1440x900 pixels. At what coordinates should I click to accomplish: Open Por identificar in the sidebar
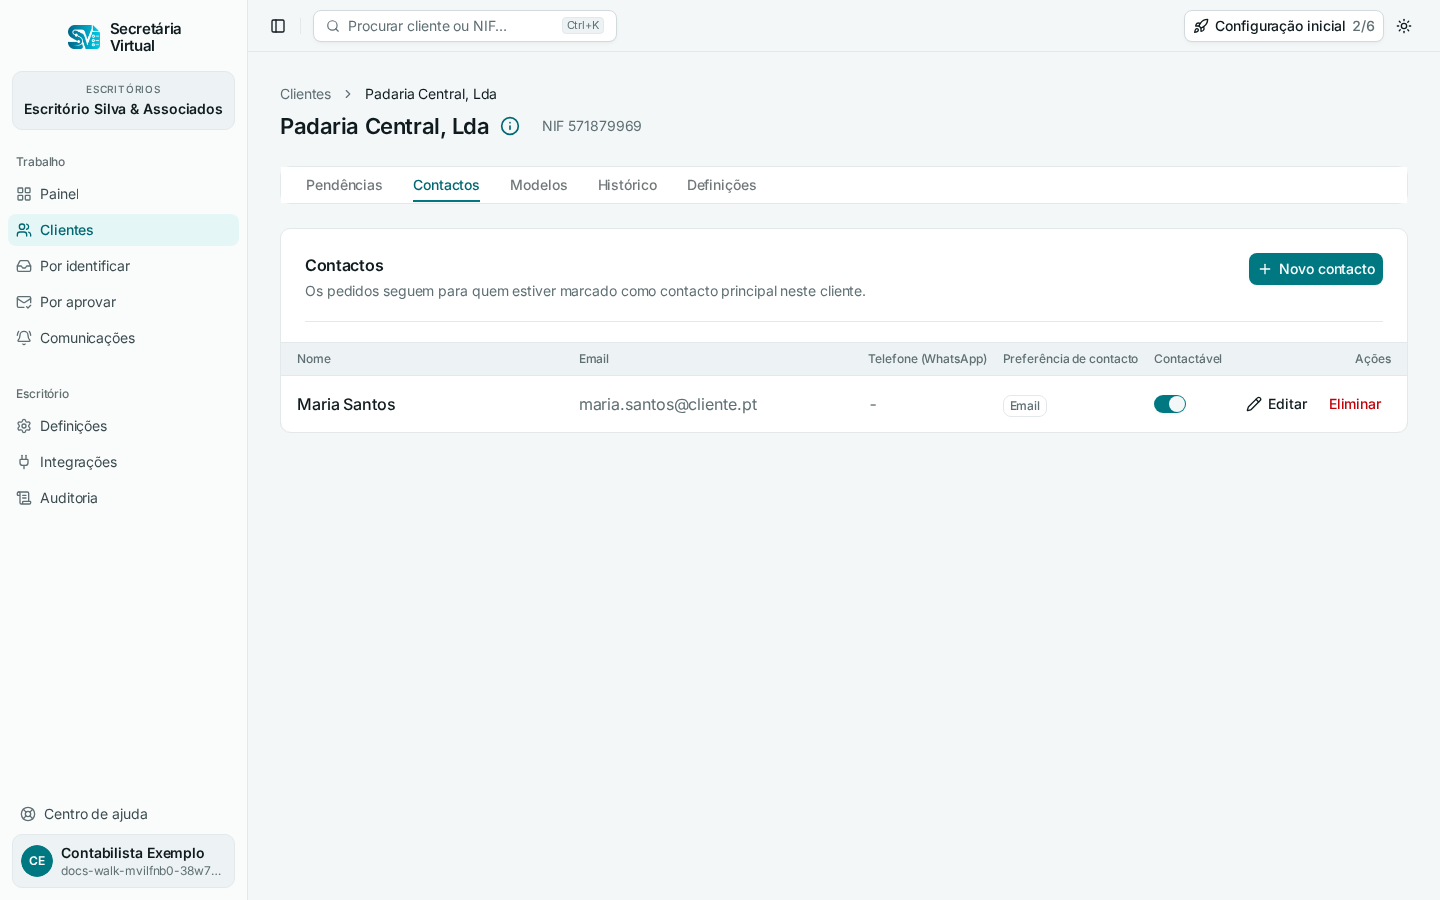[x=123, y=266]
